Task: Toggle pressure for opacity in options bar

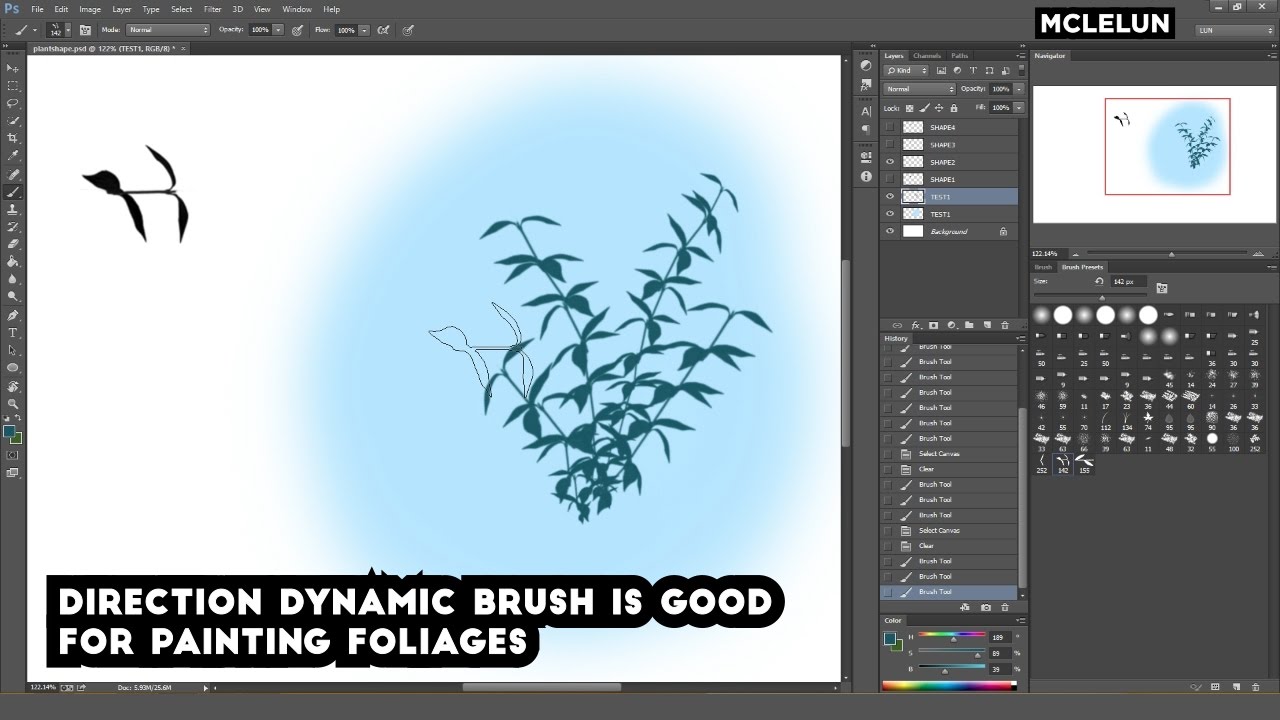Action: [297, 30]
